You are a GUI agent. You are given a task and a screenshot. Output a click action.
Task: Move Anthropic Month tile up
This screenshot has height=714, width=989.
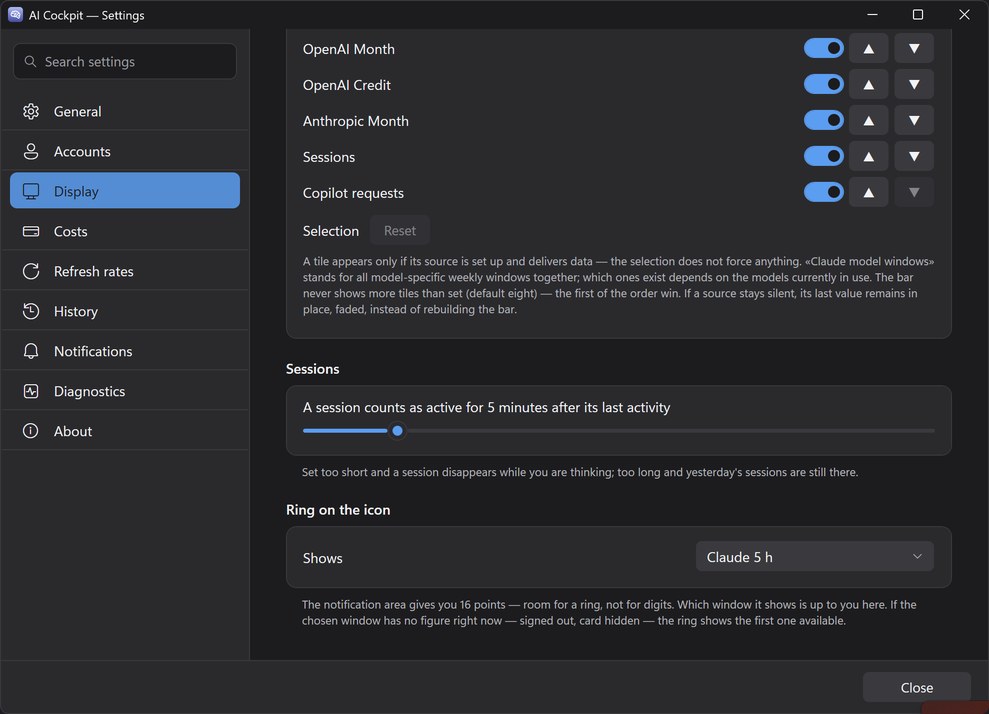(x=869, y=120)
